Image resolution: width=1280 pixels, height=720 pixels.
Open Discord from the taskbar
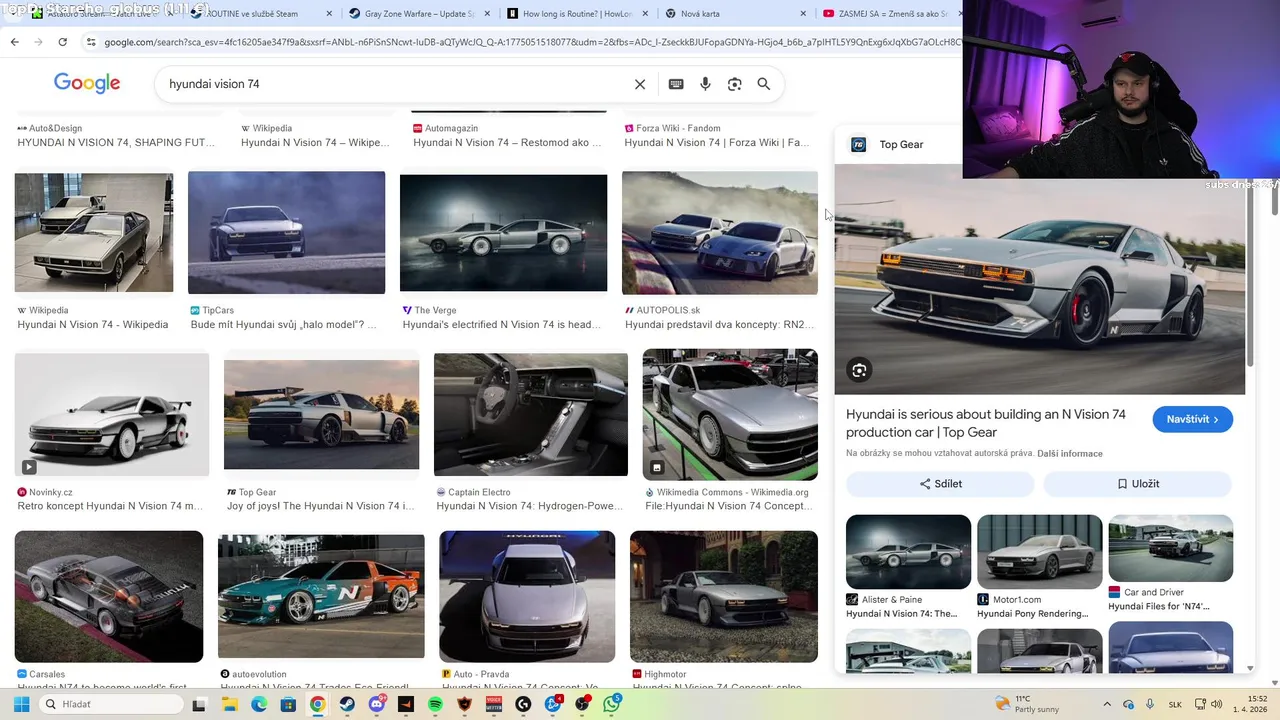377,704
